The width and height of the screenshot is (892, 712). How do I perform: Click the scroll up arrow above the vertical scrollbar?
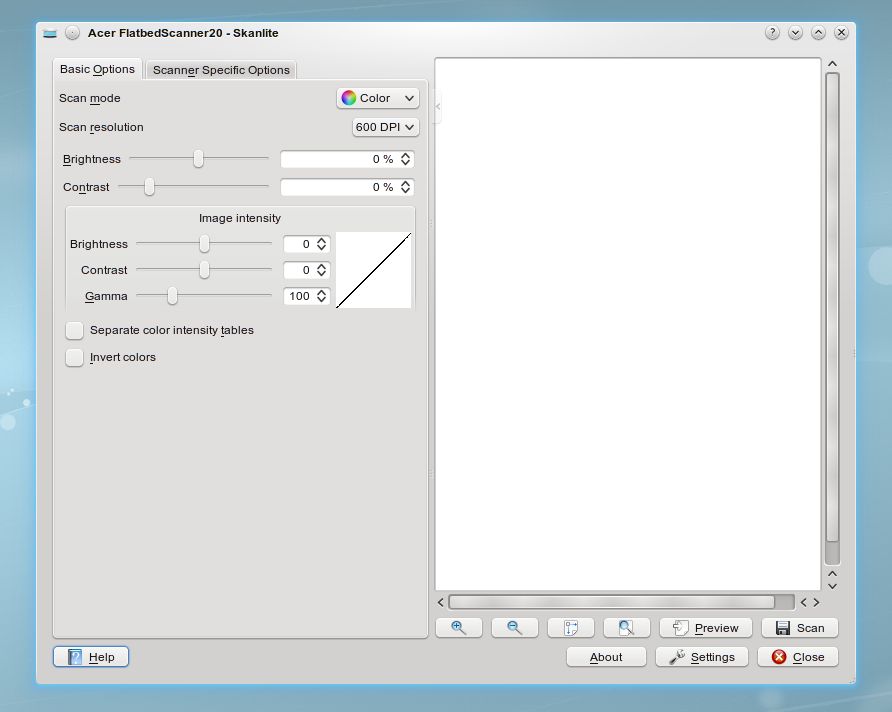click(832, 64)
